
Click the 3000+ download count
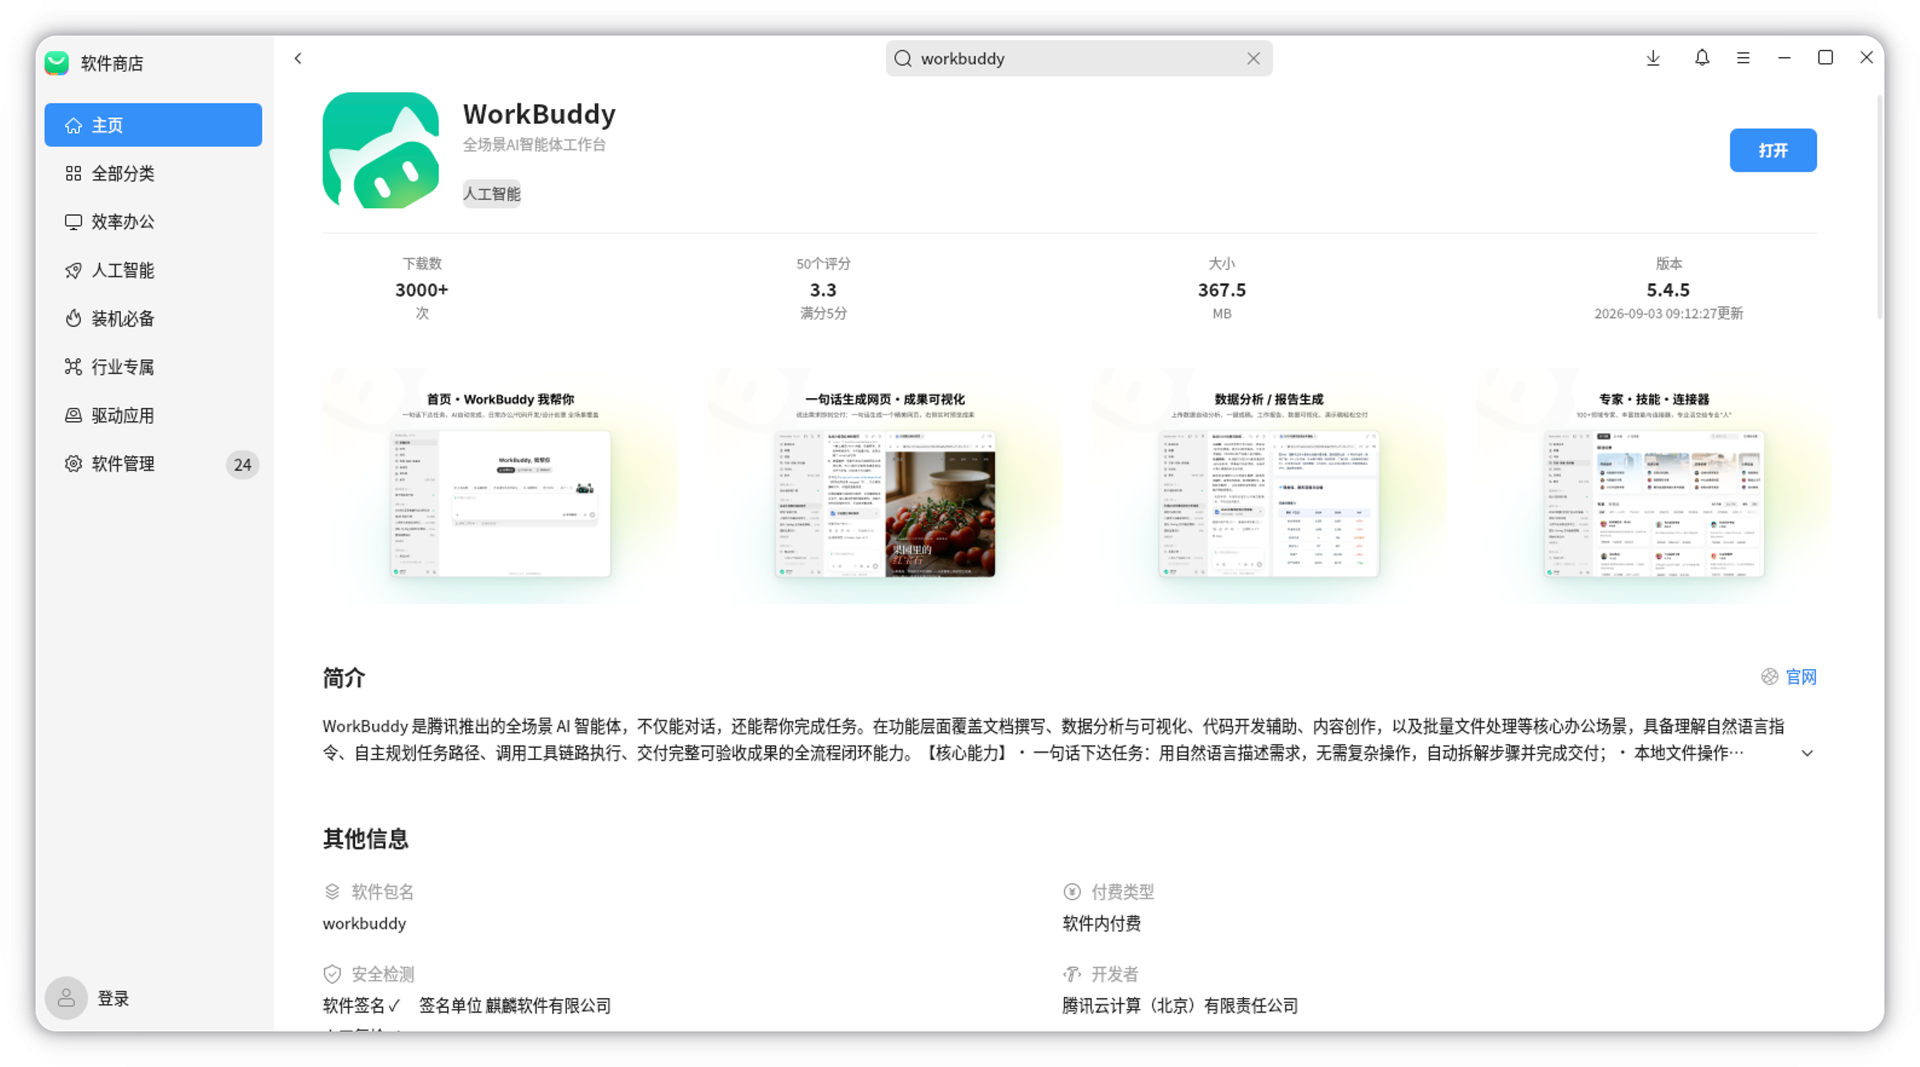coord(422,290)
